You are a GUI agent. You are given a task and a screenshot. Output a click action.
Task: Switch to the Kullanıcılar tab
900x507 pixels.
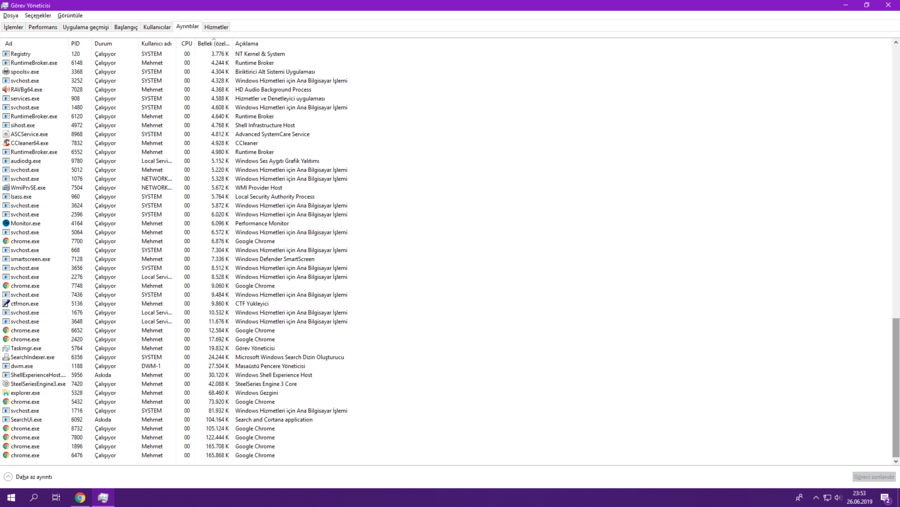click(157, 27)
